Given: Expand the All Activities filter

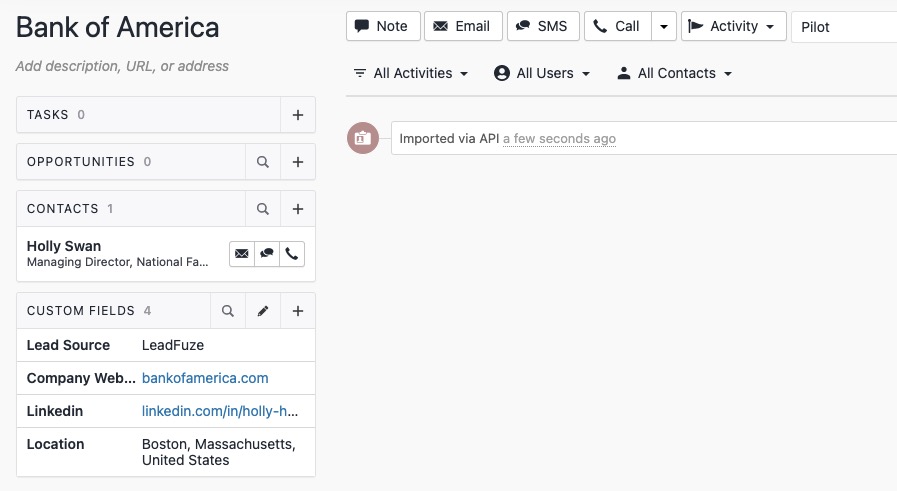Looking at the screenshot, I should [411, 73].
